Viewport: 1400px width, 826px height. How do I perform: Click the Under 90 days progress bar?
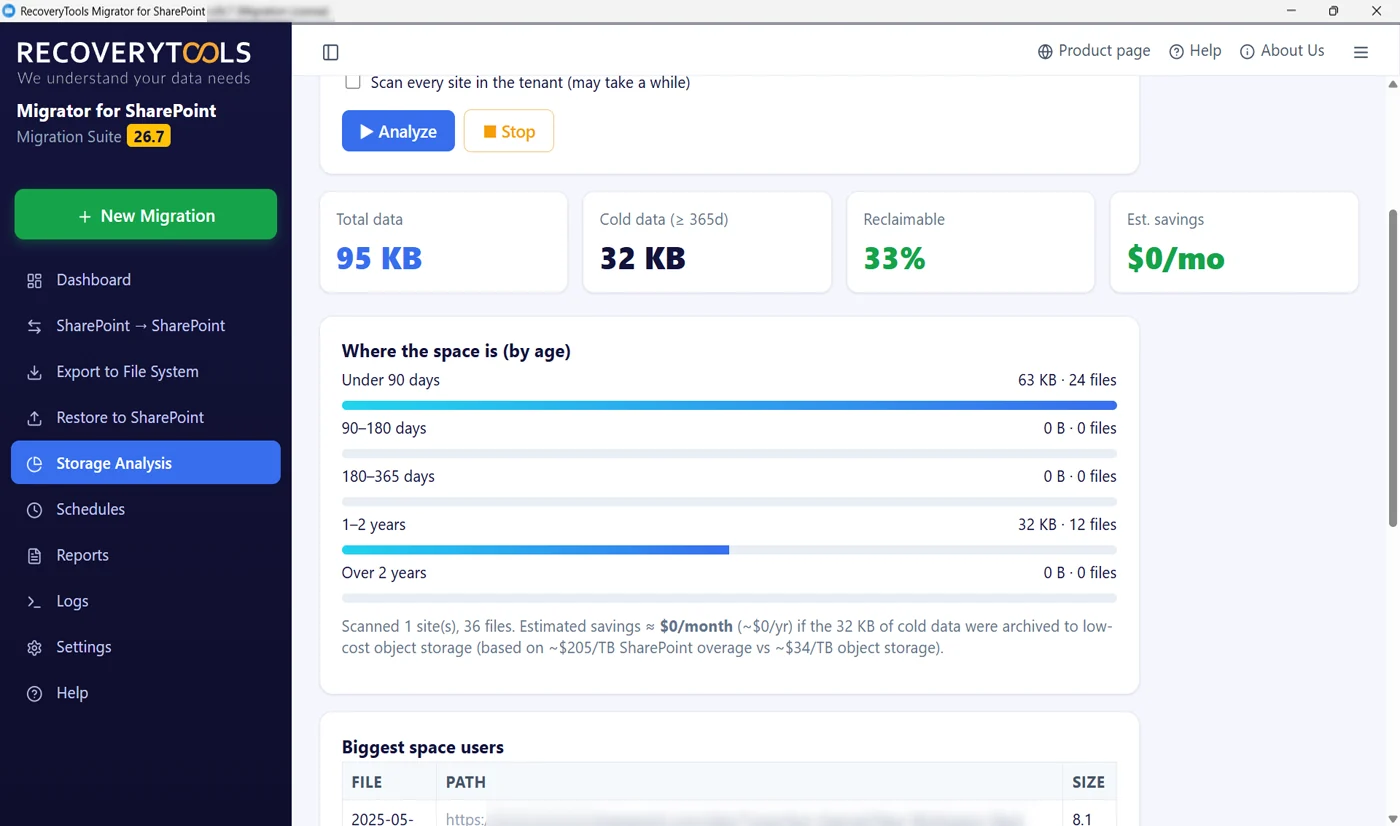[729, 405]
